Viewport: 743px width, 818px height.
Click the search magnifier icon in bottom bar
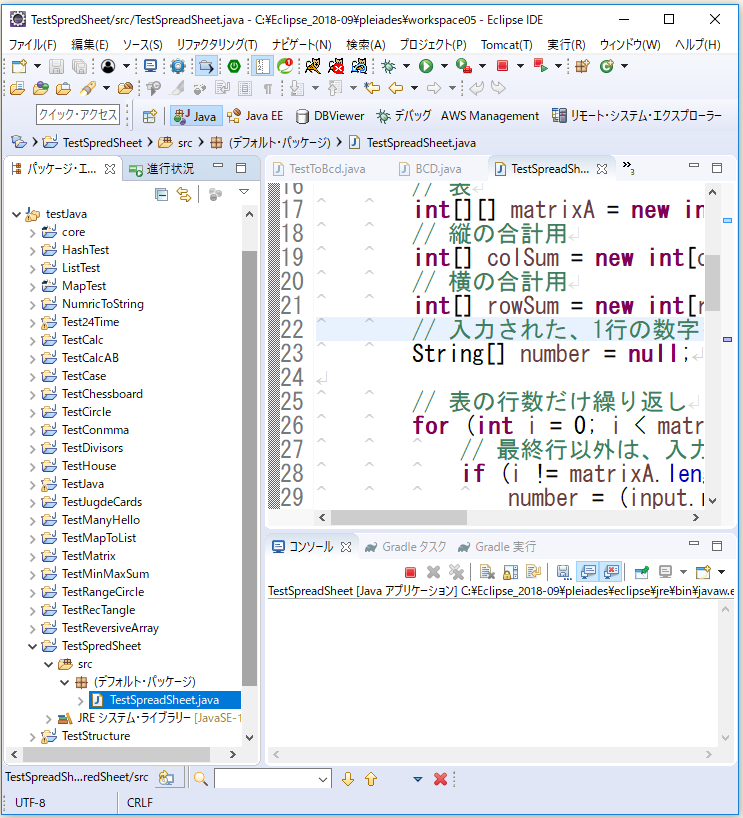[x=200, y=779]
